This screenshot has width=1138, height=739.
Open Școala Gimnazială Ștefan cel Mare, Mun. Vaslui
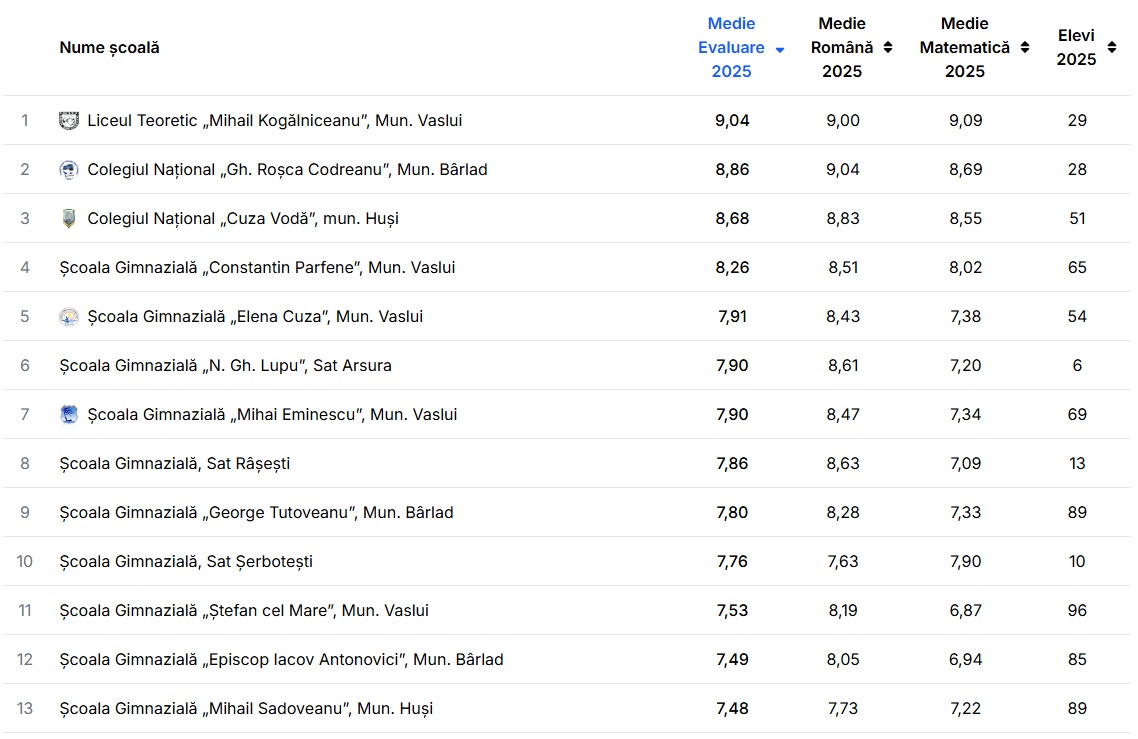pyautogui.click(x=244, y=611)
